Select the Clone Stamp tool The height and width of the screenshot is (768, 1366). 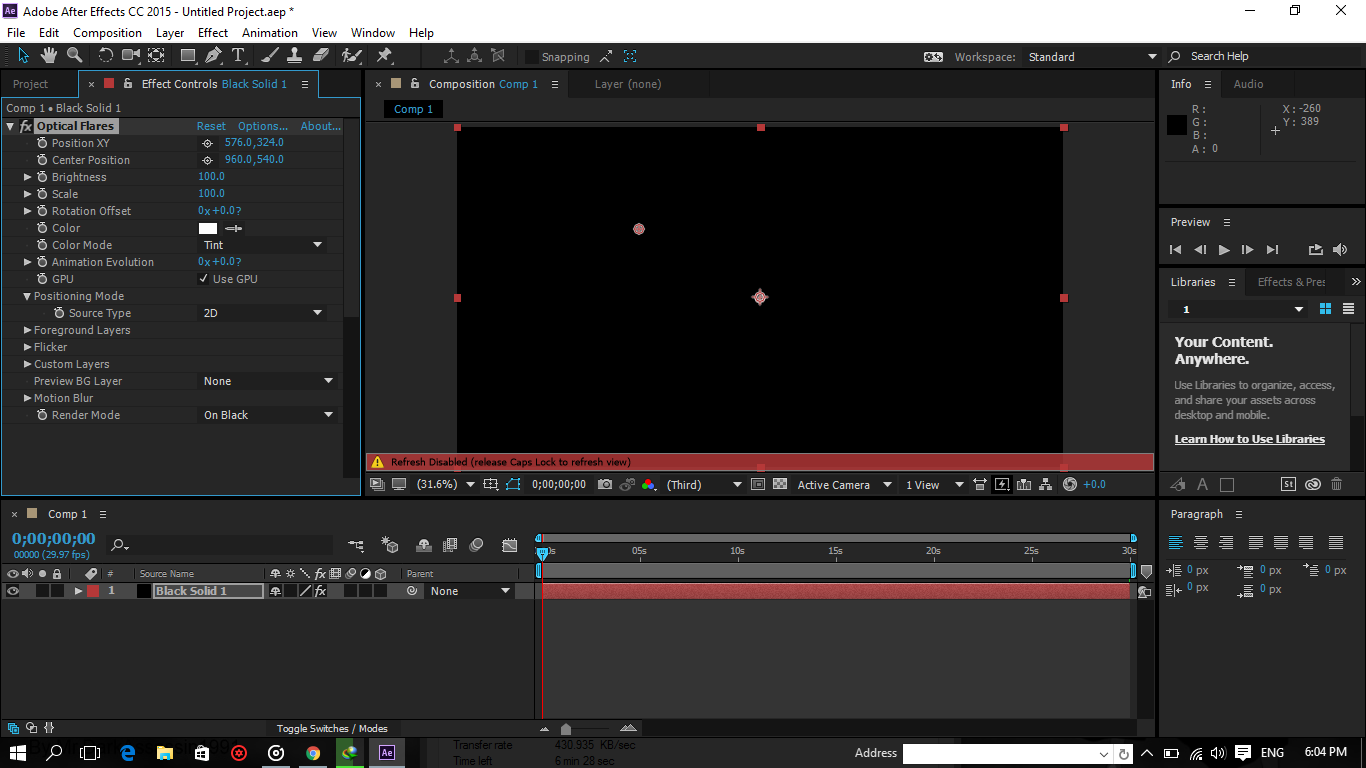point(296,56)
